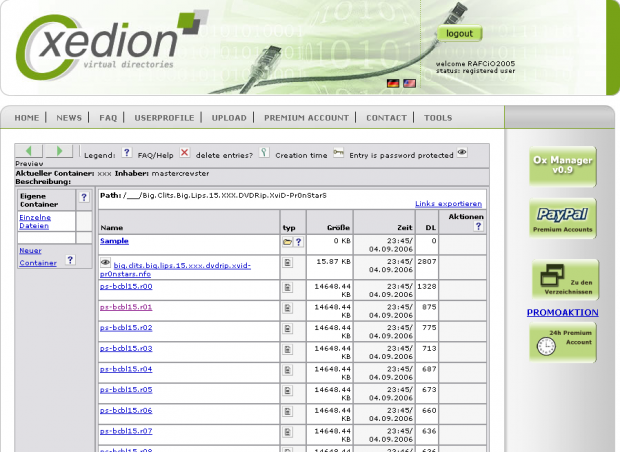This screenshot has width=620, height=452.
Task: Switch language with the US flag
Action: pos(409,83)
